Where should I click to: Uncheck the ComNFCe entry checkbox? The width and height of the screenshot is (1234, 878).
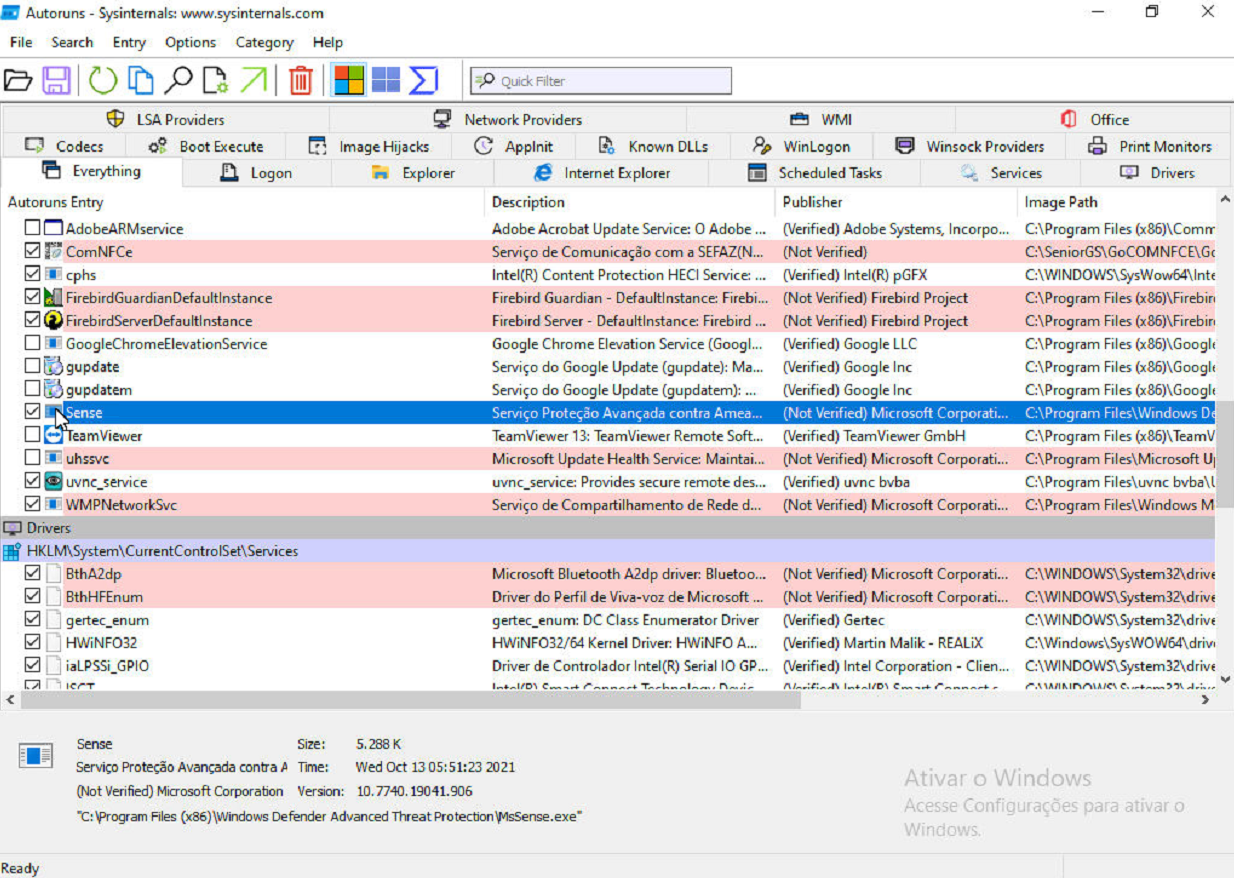[x=32, y=252]
